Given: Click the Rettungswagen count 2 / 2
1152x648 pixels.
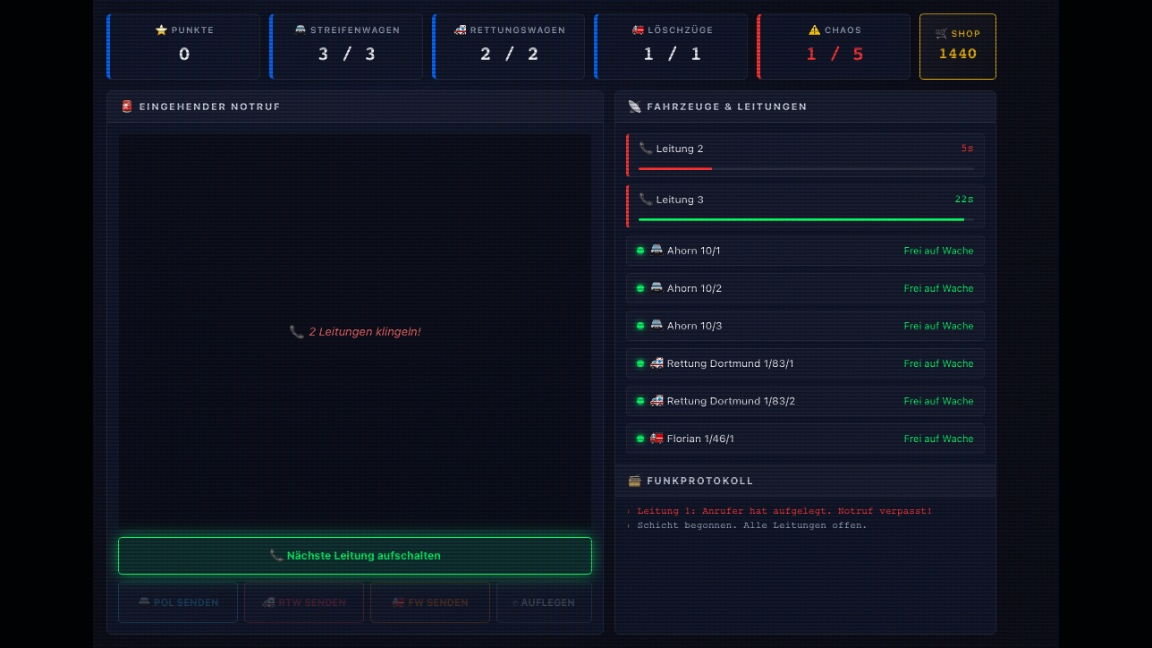Looking at the screenshot, I should [509, 54].
